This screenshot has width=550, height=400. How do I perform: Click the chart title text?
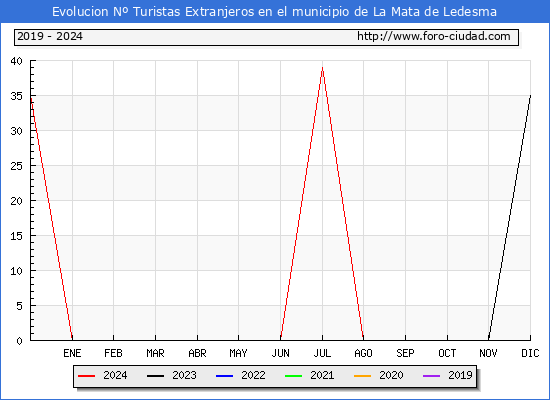pyautogui.click(x=274, y=12)
